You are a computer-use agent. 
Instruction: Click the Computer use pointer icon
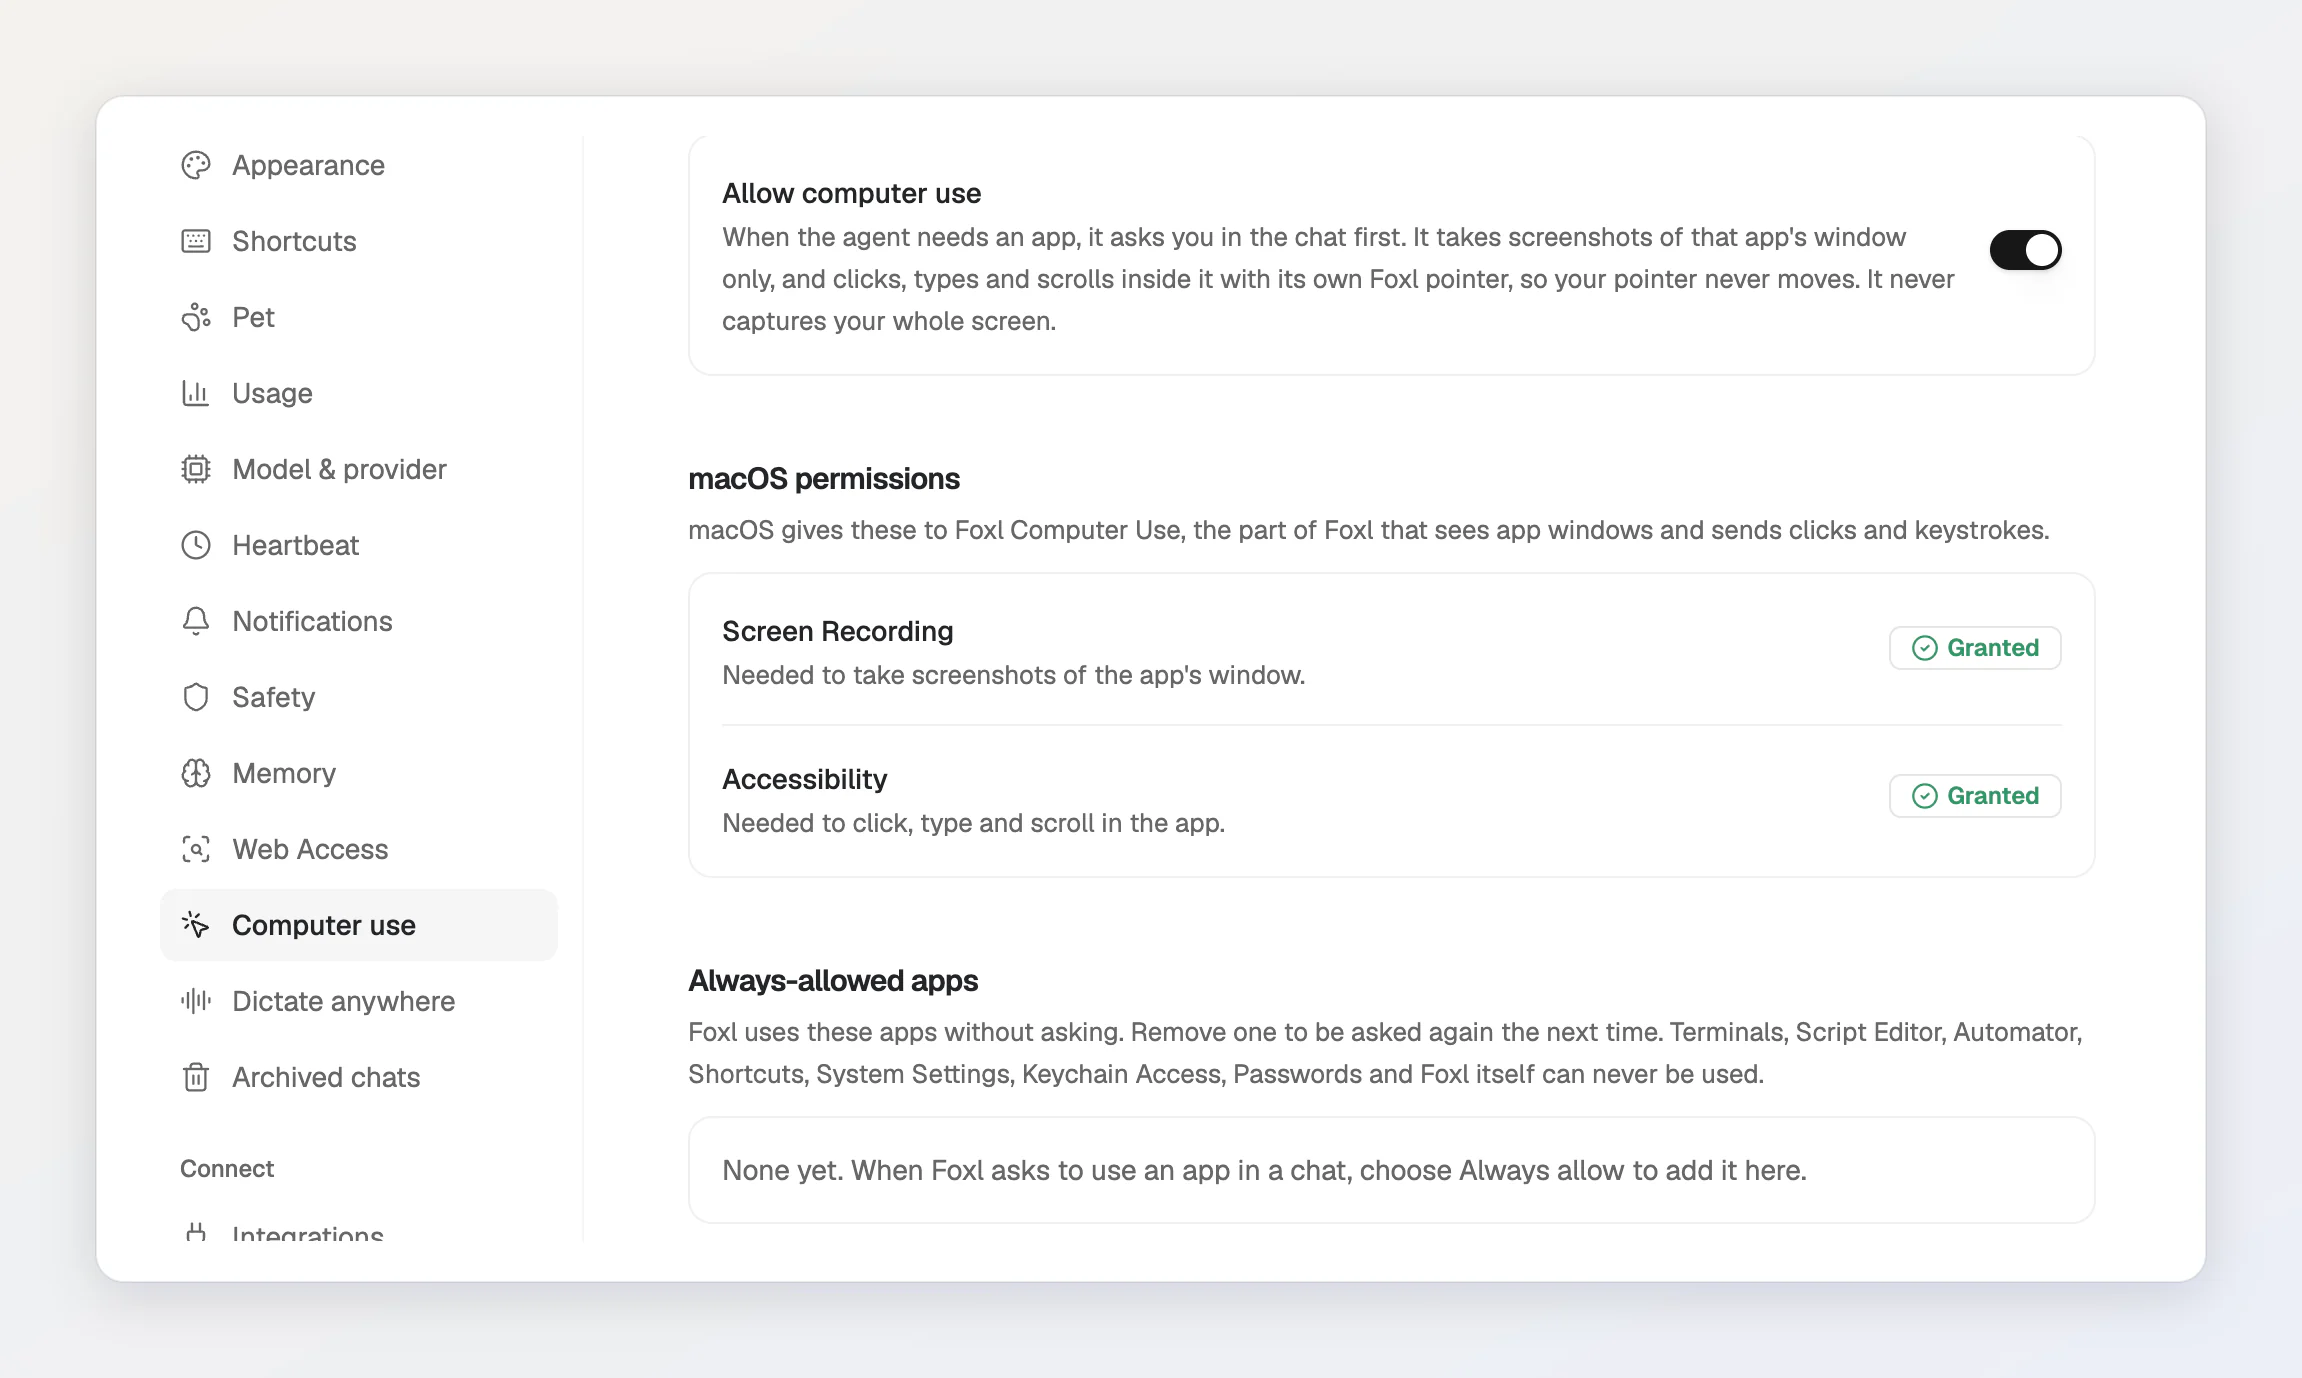coord(196,925)
